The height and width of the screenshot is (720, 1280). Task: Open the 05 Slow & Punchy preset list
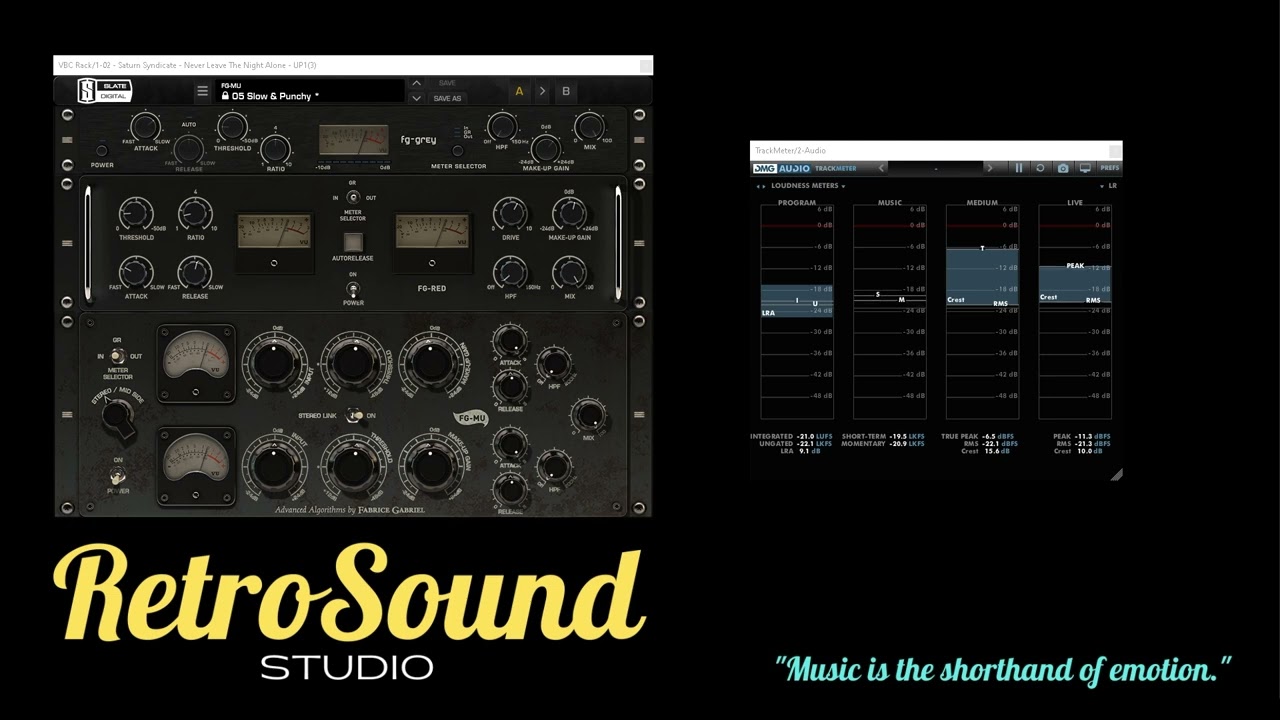pyautogui.click(x=309, y=91)
